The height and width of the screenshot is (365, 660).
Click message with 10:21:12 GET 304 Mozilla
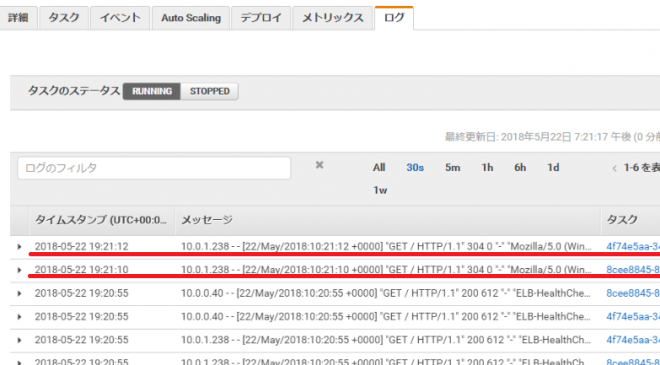tap(386, 246)
